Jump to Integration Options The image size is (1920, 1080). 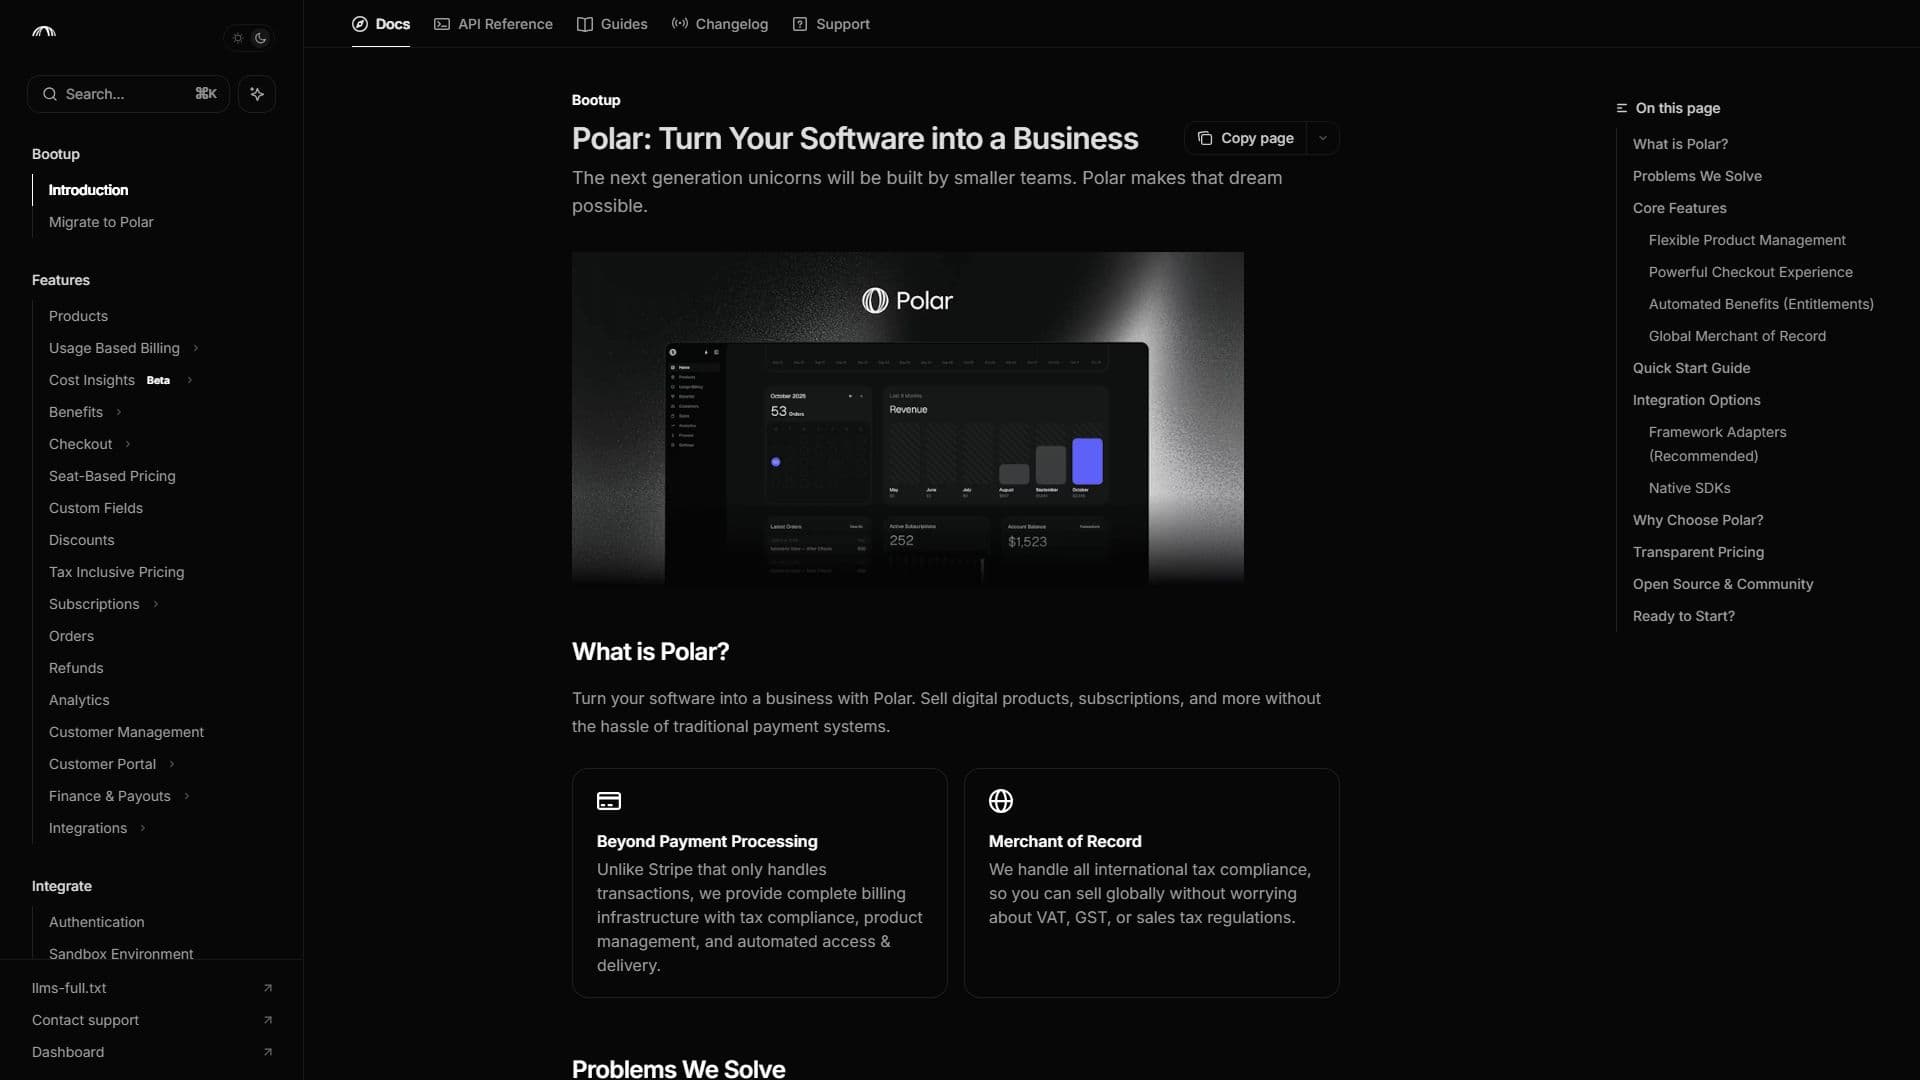click(1696, 400)
